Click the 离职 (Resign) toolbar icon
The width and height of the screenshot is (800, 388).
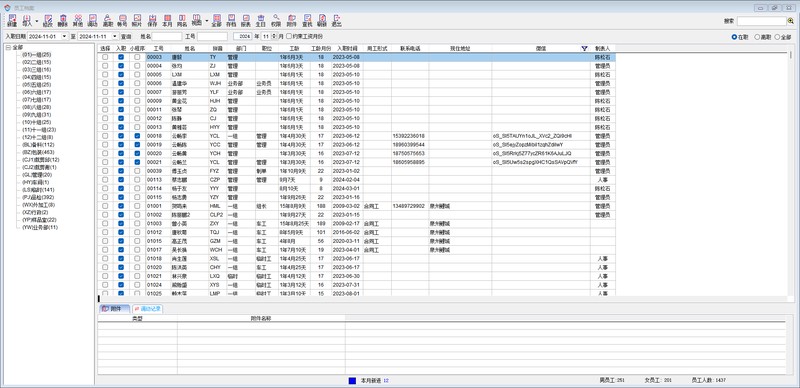click(108, 20)
